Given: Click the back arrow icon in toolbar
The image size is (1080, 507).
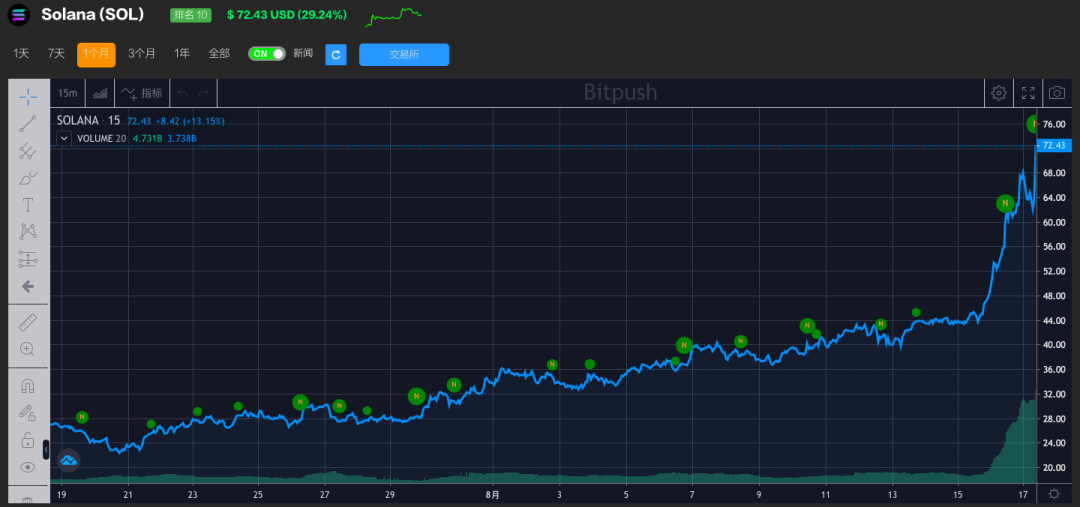Looking at the screenshot, I should coord(28,286).
